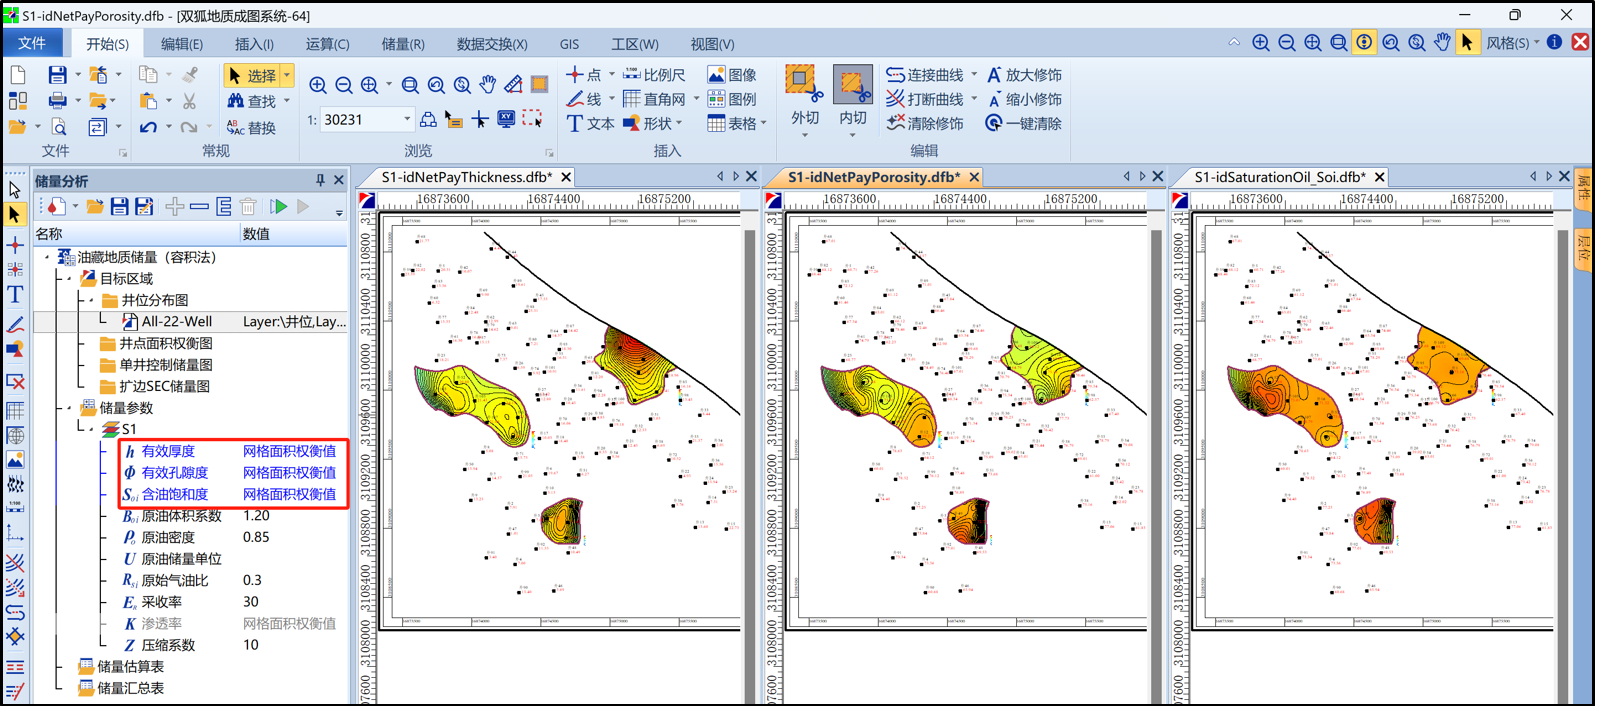Viewport: 1597px width, 706px height.
Task: Select the text T tool in left sidebar
Action: pyautogui.click(x=15, y=294)
